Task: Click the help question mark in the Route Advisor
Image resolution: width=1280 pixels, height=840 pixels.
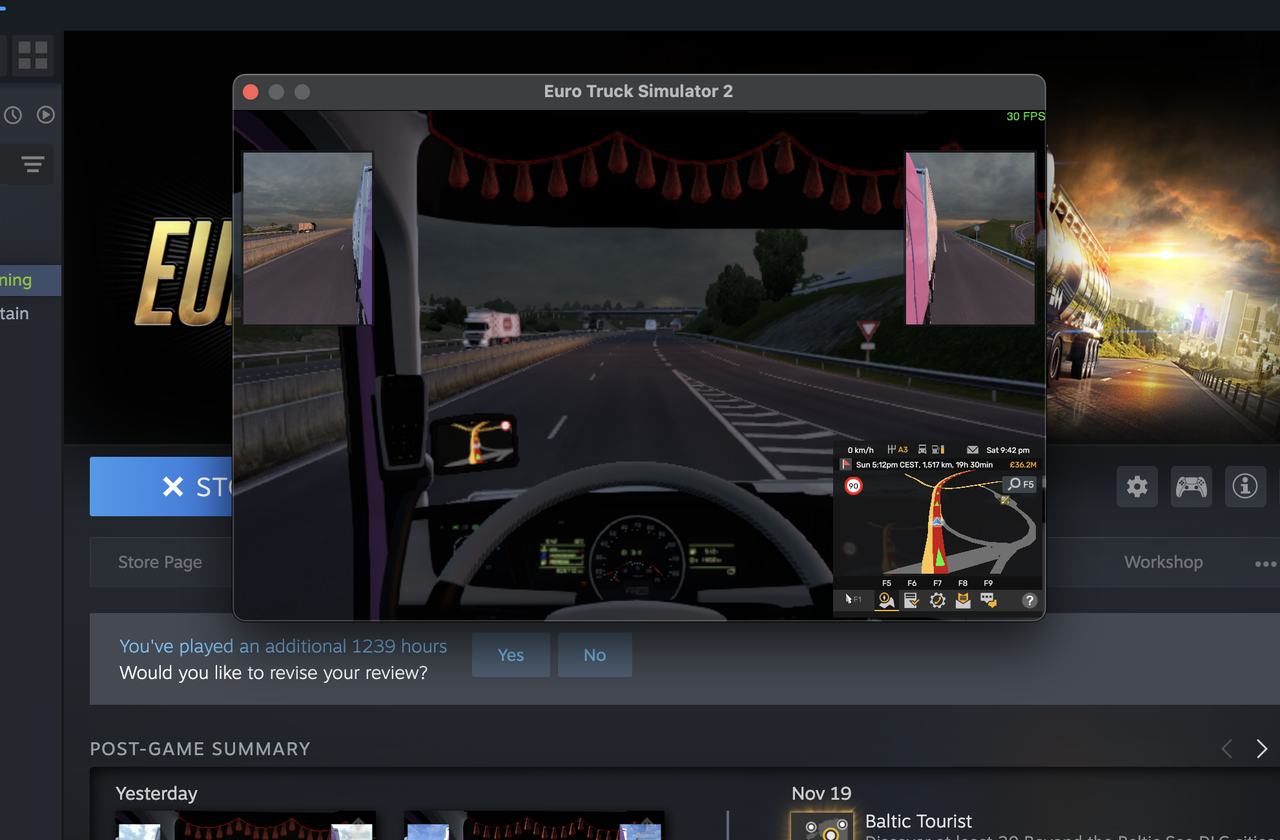Action: [x=1029, y=600]
